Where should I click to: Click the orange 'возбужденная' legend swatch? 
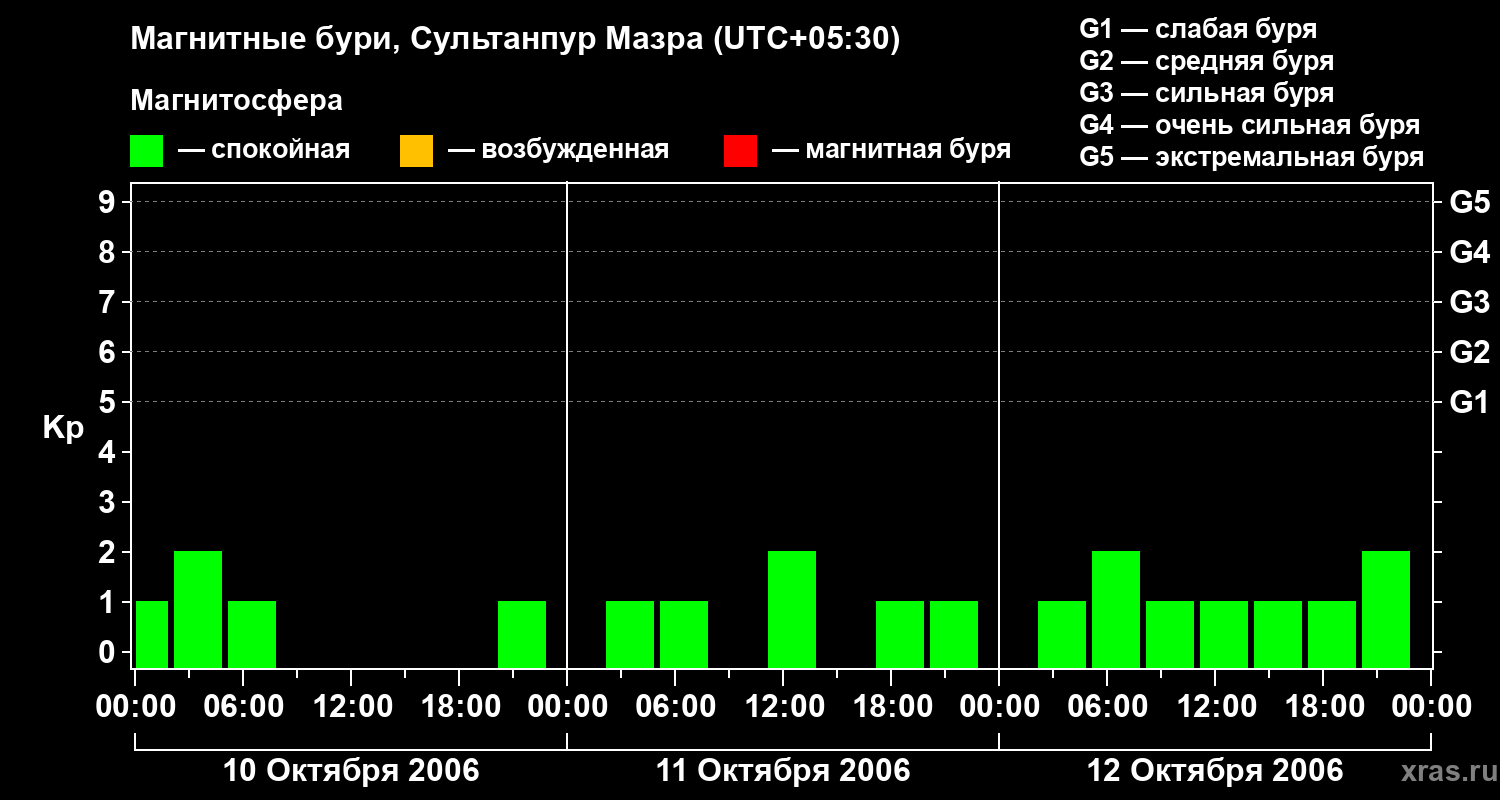[416, 151]
